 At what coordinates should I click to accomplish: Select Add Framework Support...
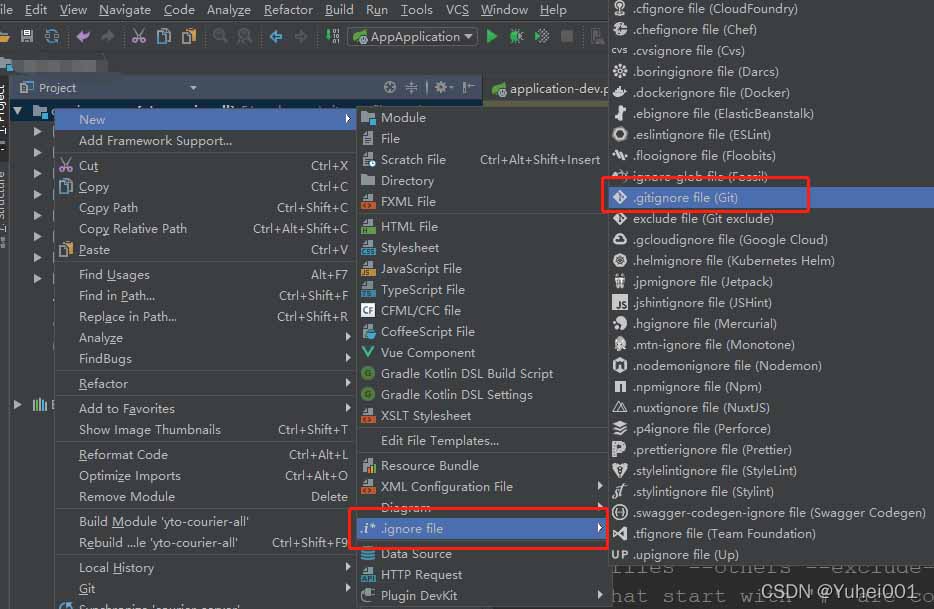point(206,141)
